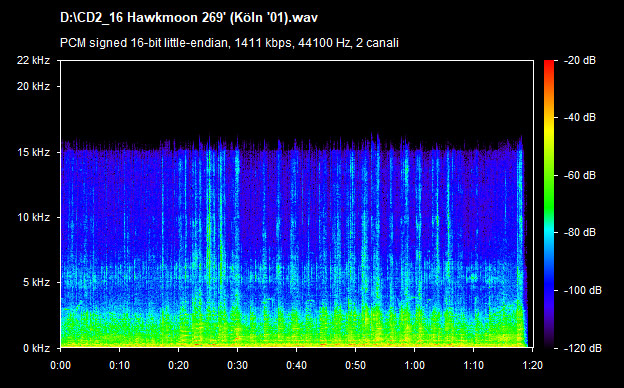Click the 20 kHz frequency axis label
Screen dimensions: 624x388
point(33,86)
